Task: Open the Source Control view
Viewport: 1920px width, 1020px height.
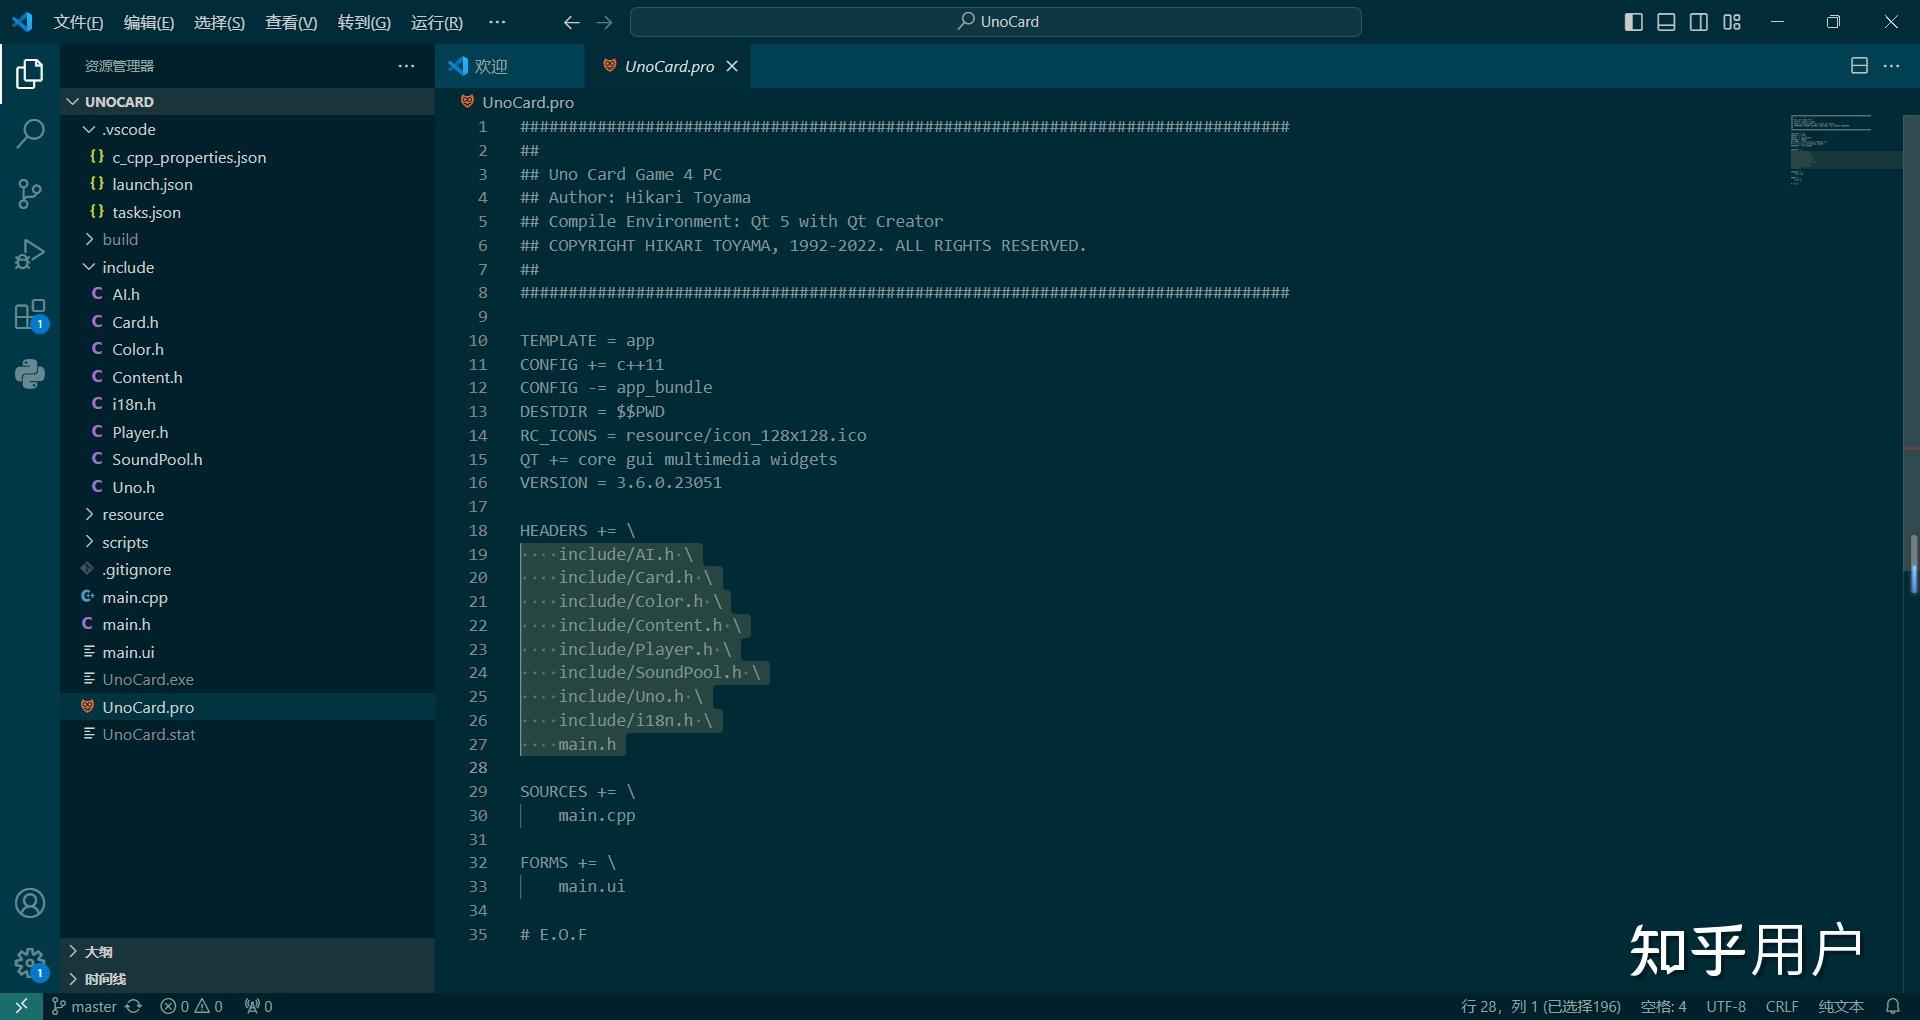Action: [x=30, y=194]
